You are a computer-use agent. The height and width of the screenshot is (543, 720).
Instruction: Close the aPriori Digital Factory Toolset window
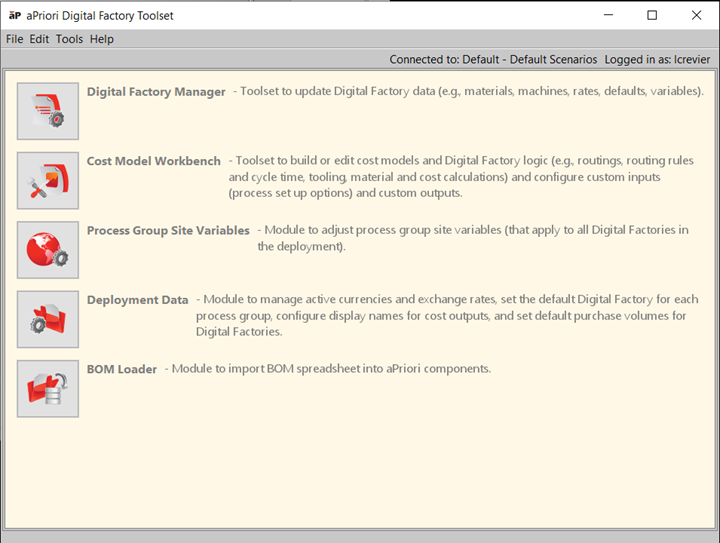pos(696,15)
